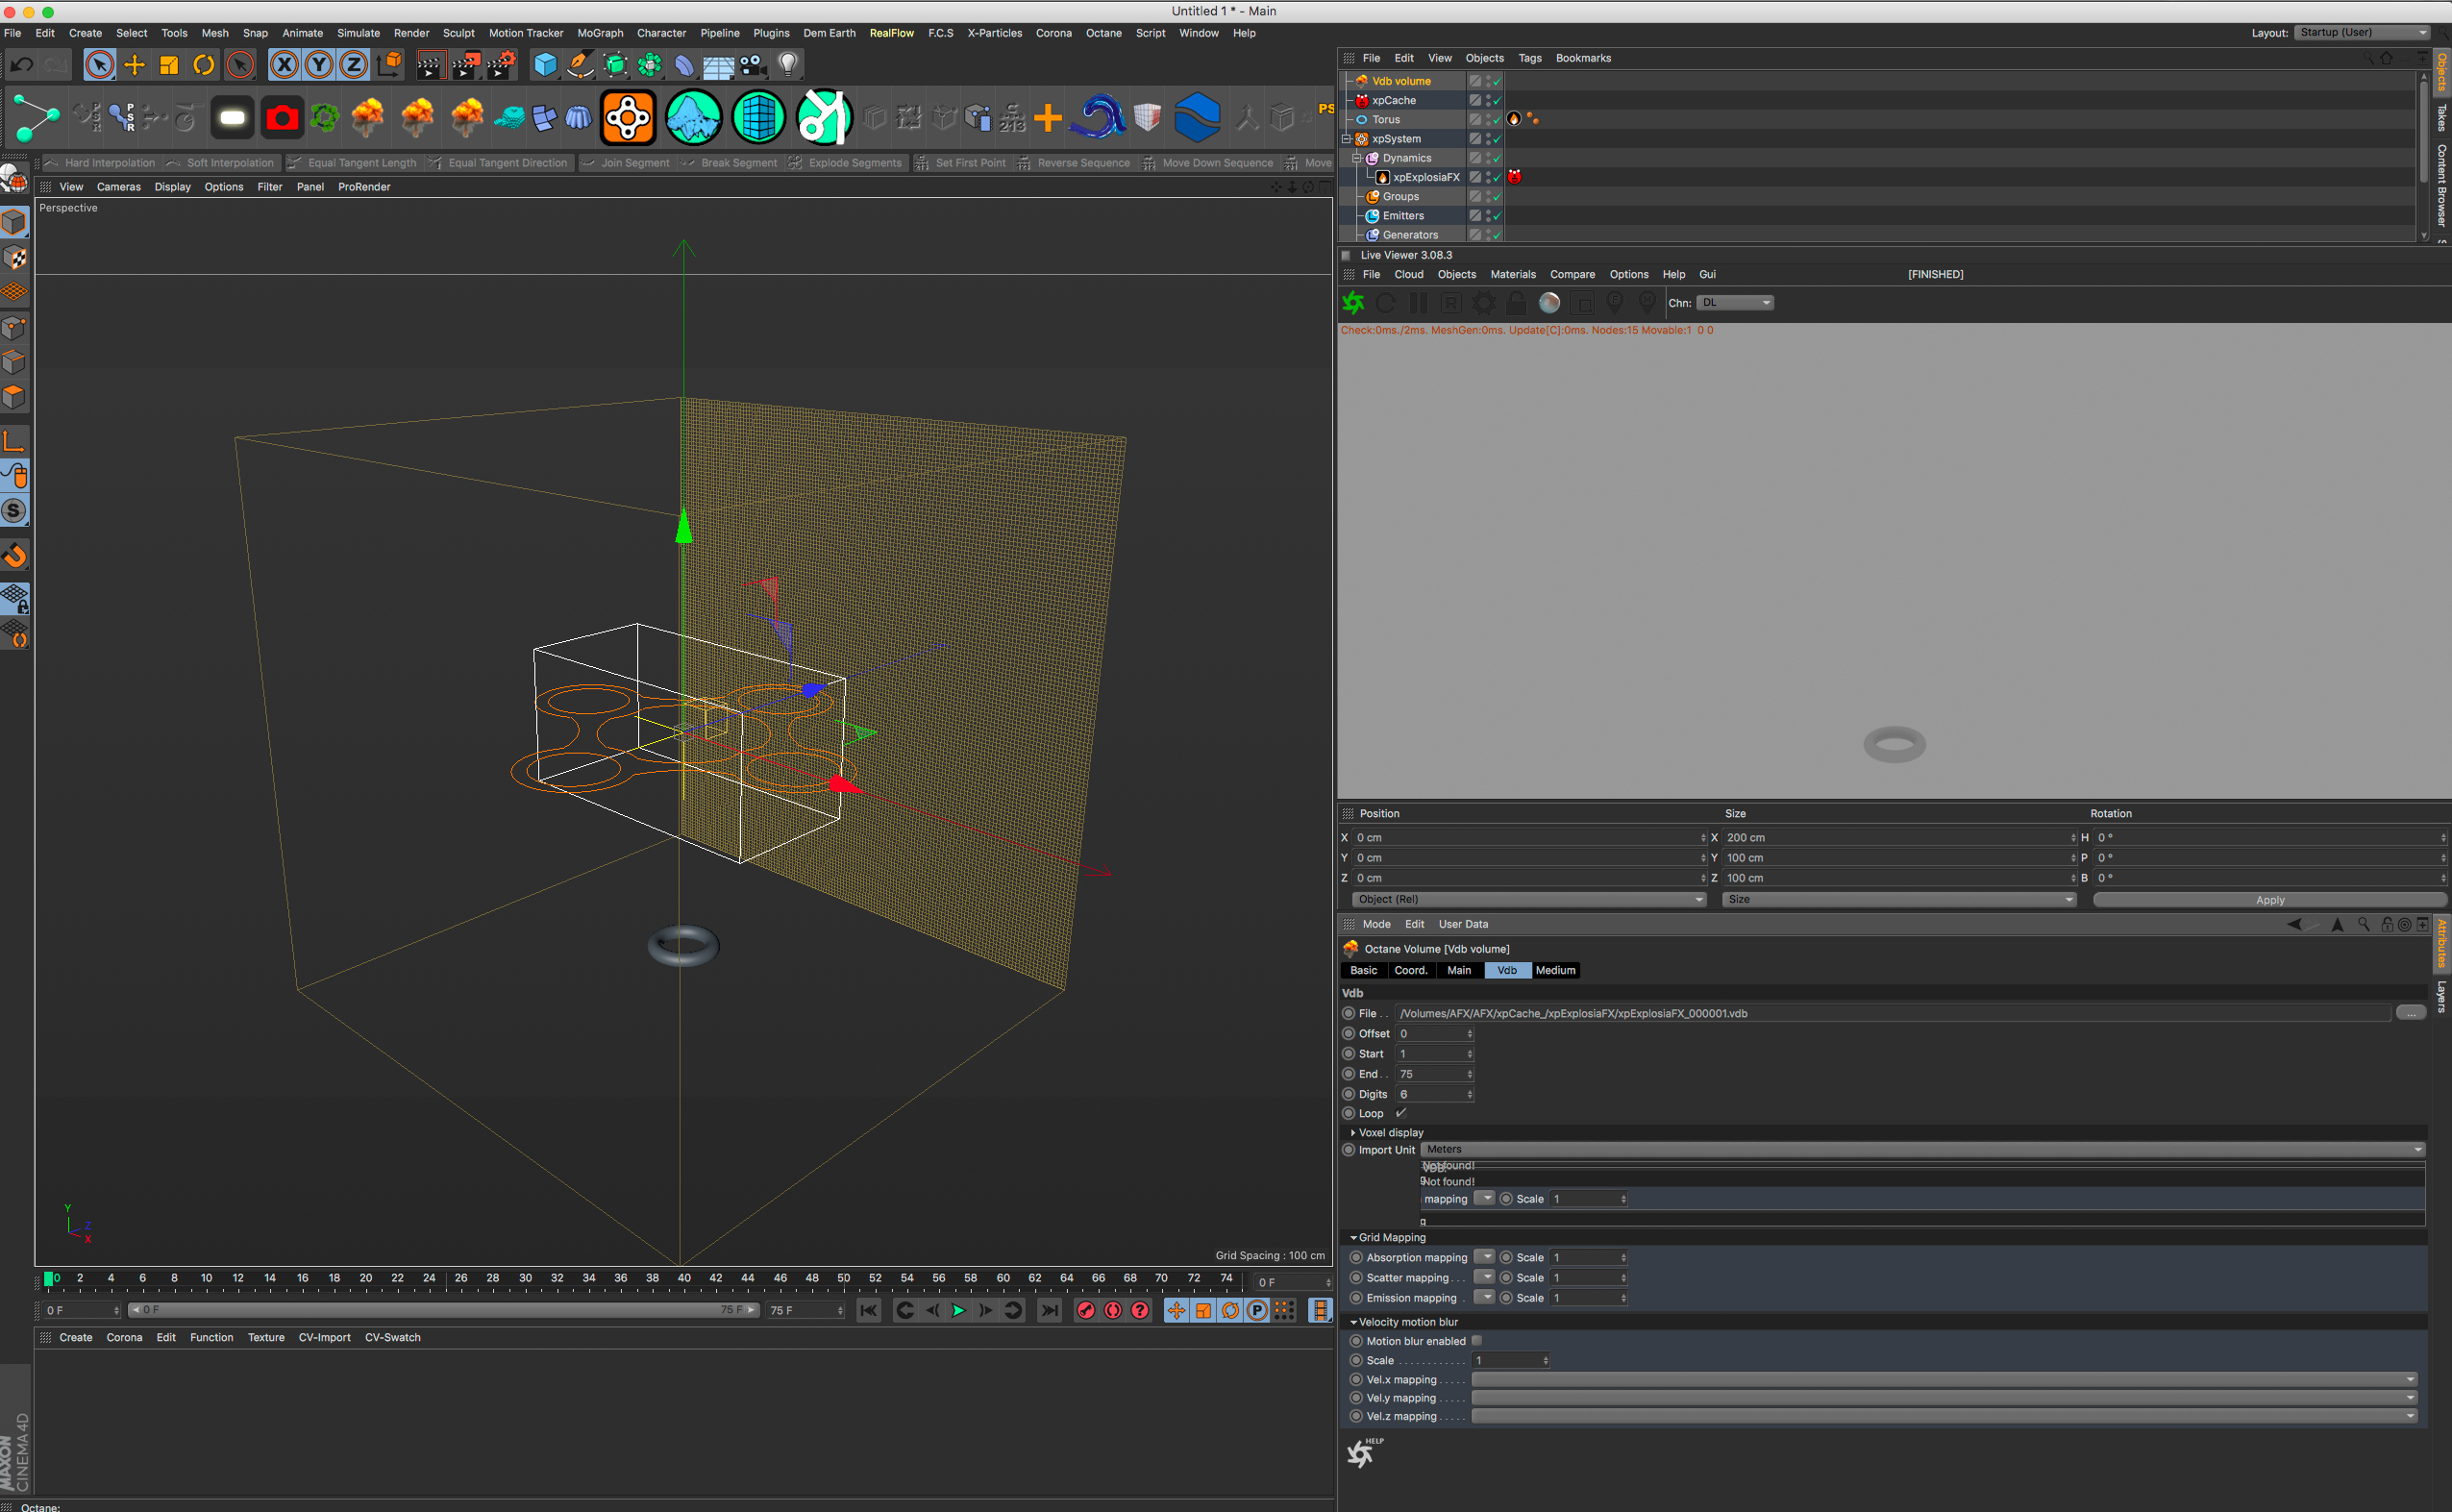Click the Add Light bulb icon
Viewport: 2452px width, 1512px height.
click(x=789, y=65)
